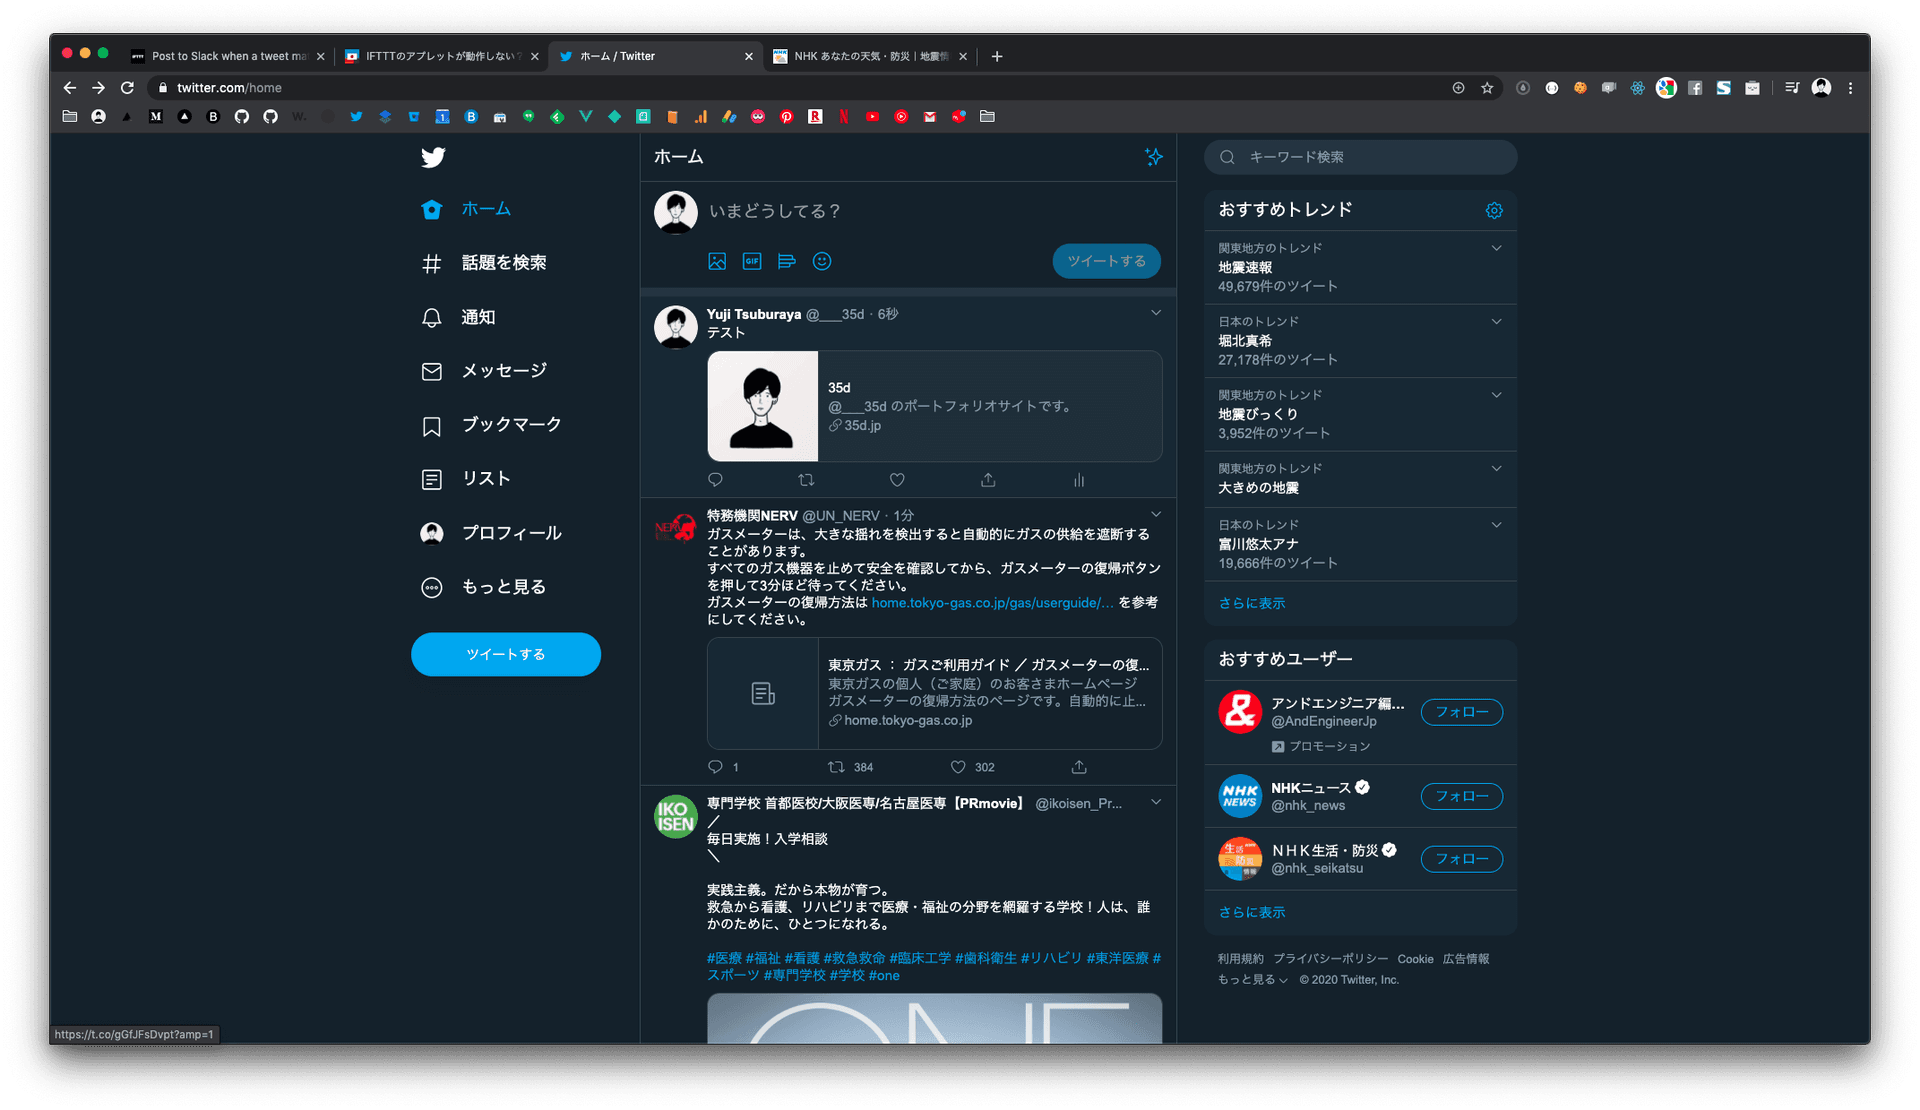Click the #医療 hashtag
The width and height of the screenshot is (1920, 1110).
724,958
